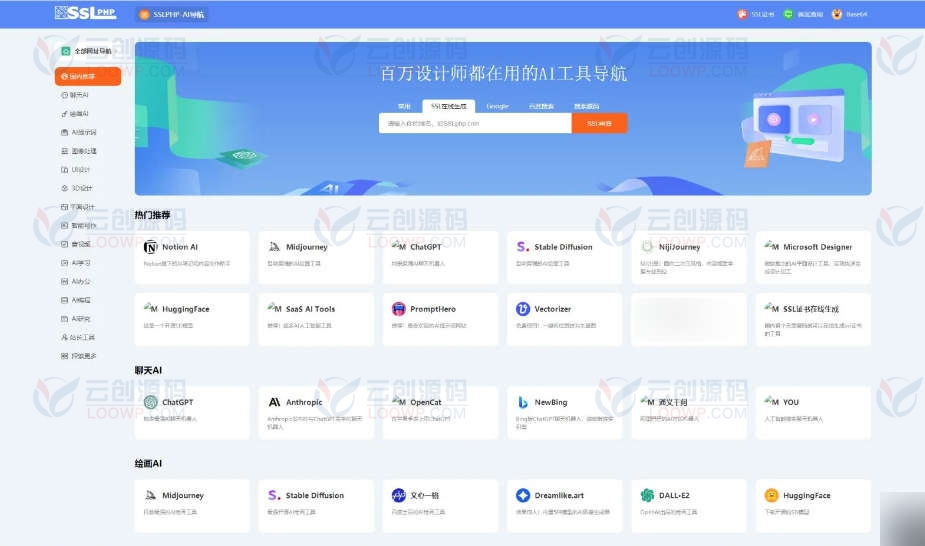
Task: Open the SSL证书 link in top bar
Action: click(x=755, y=14)
